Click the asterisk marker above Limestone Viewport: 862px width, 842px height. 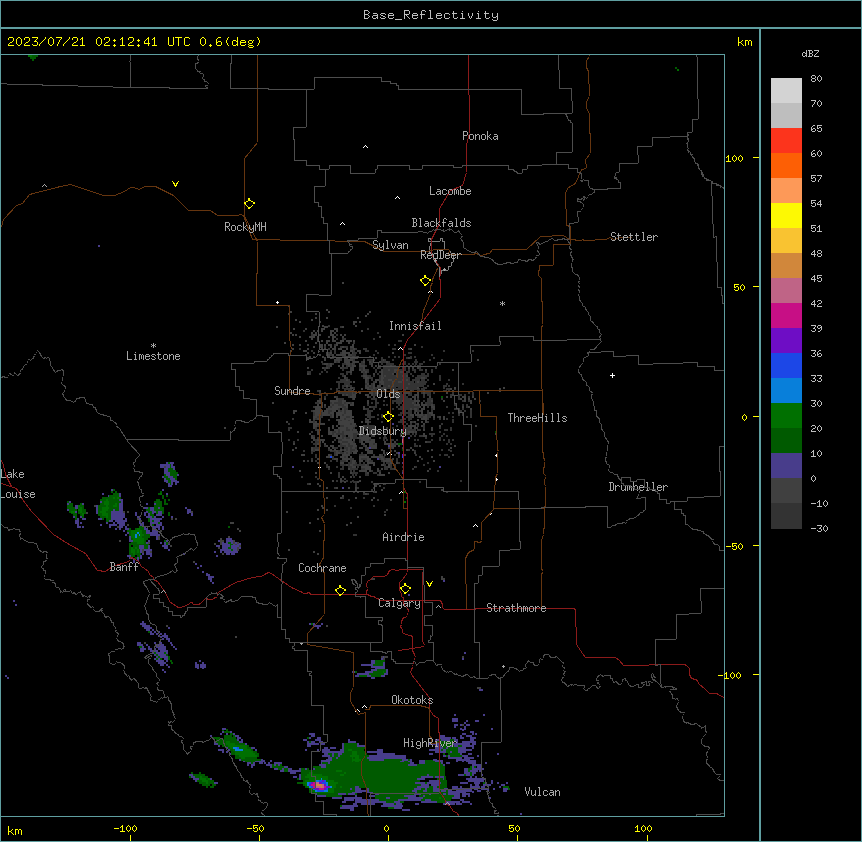153,346
